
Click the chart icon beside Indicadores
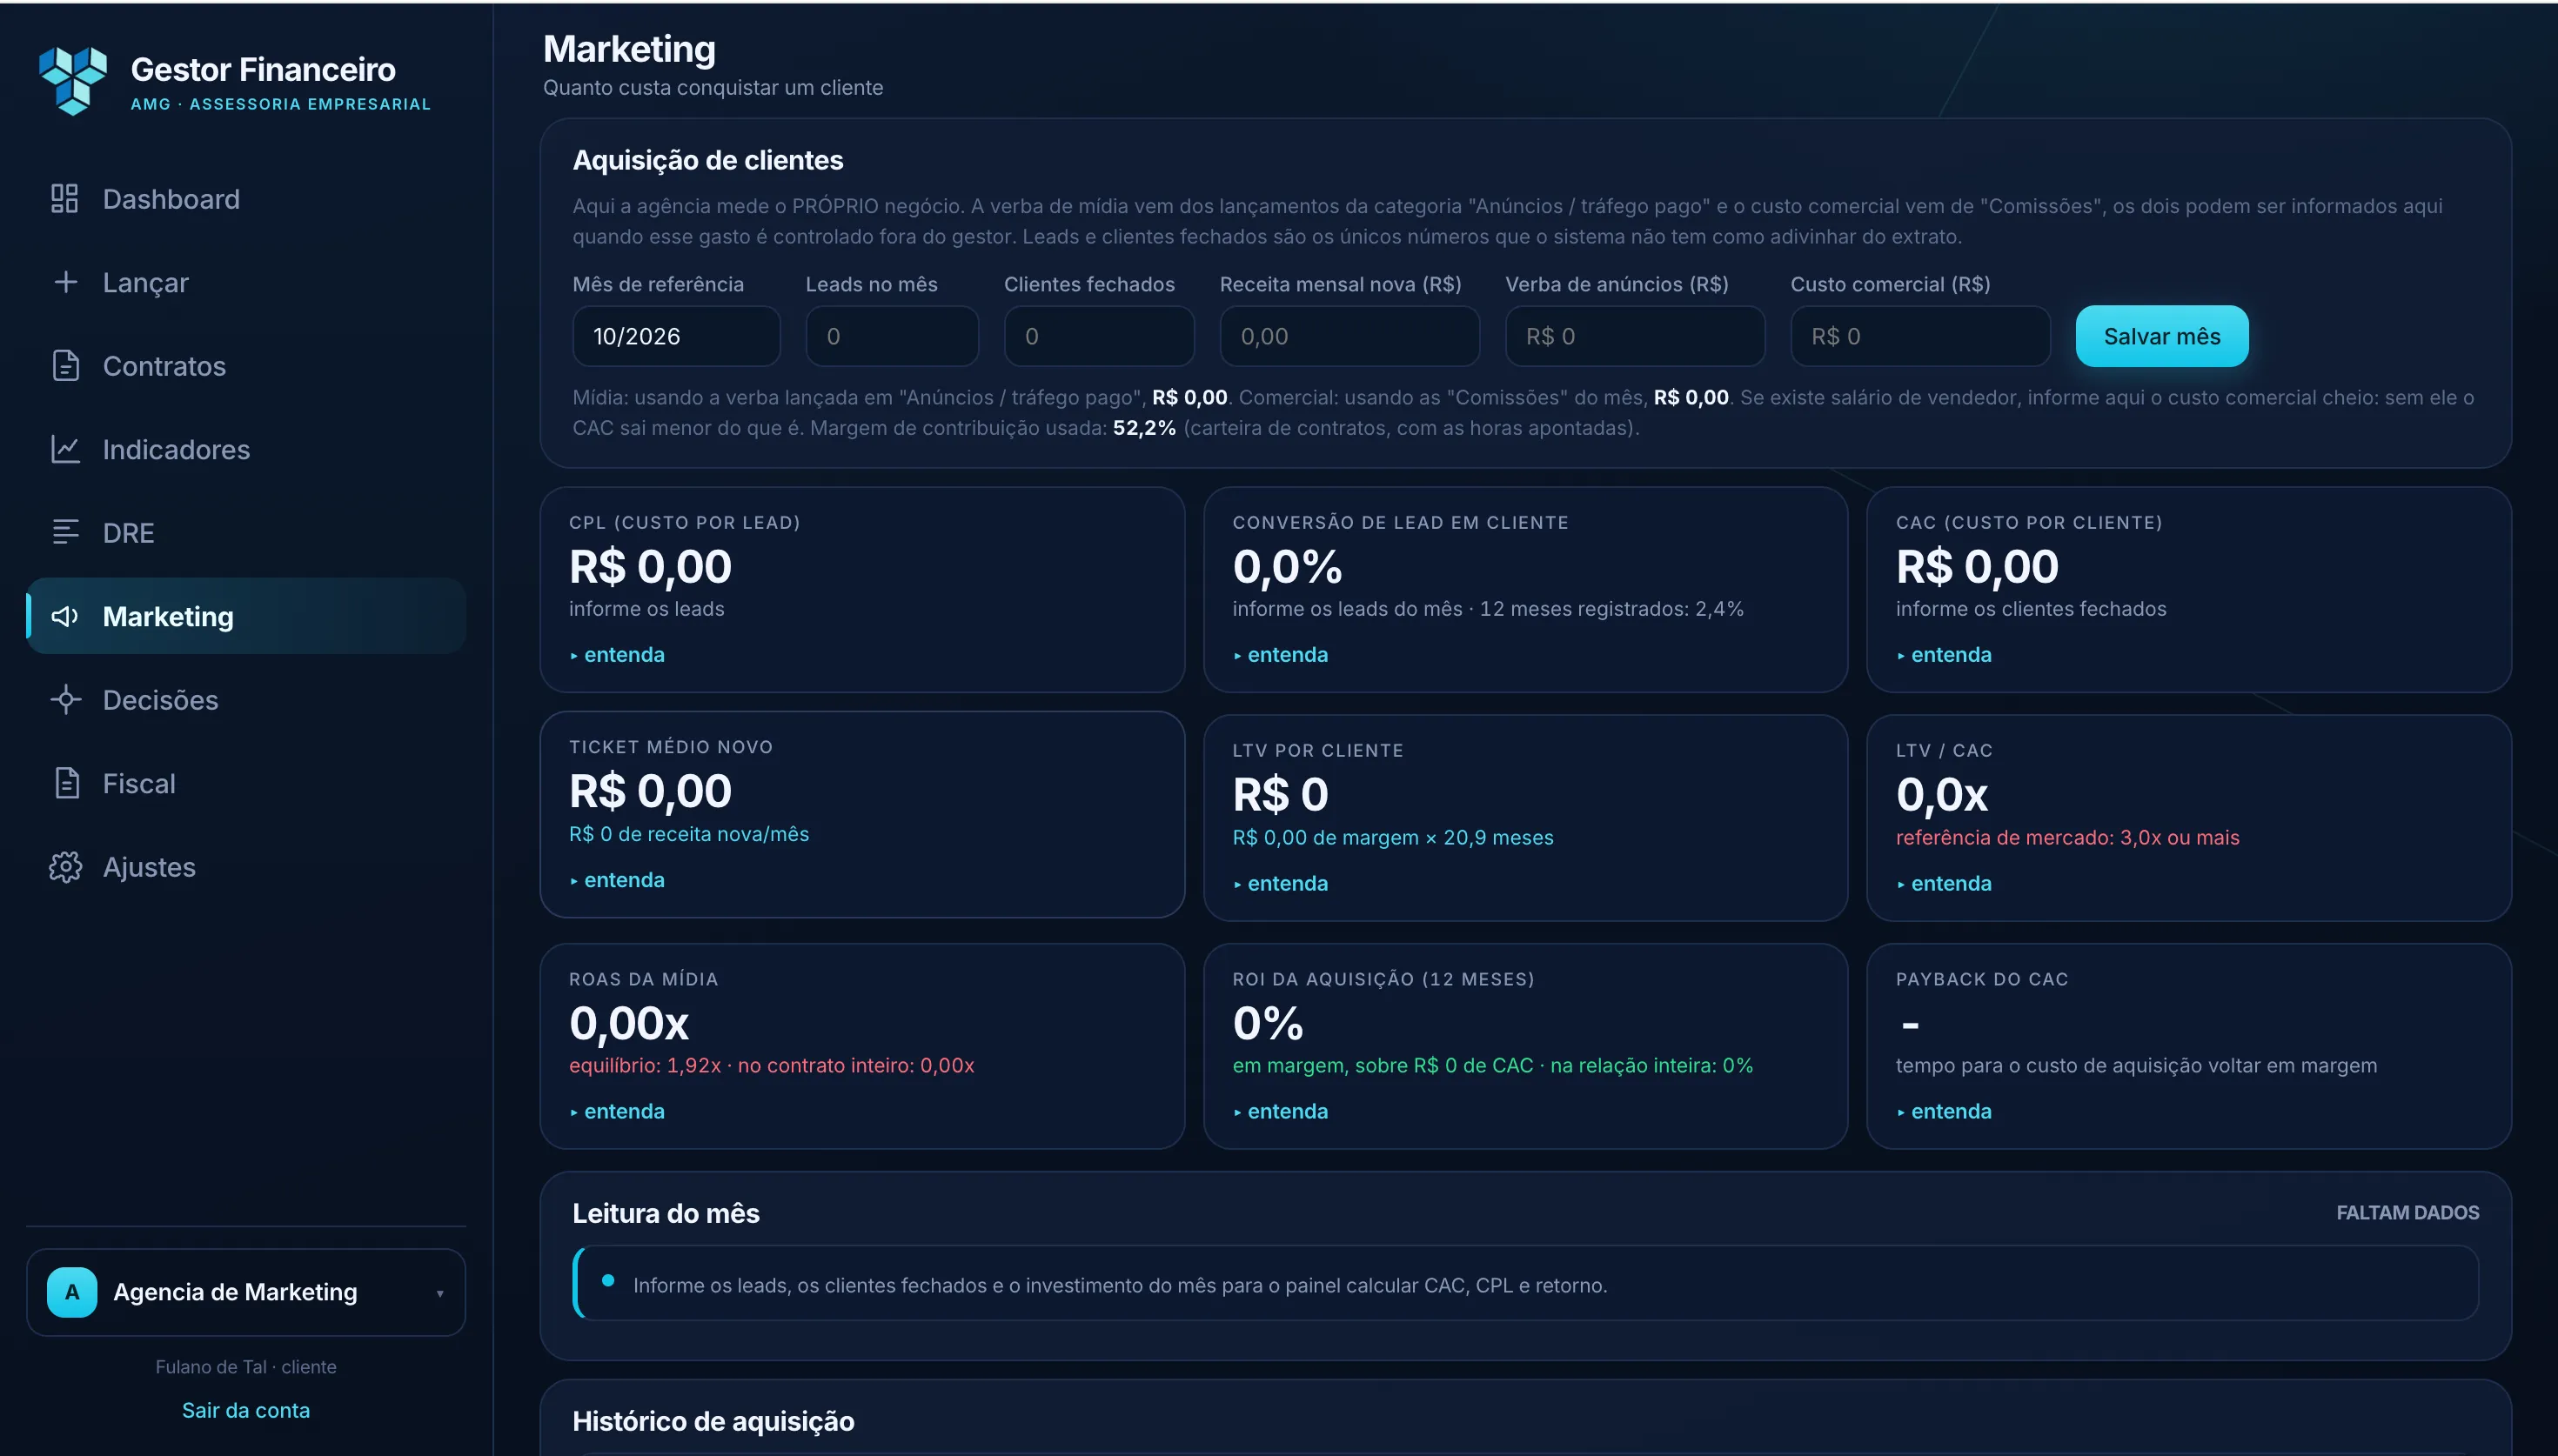point(65,449)
